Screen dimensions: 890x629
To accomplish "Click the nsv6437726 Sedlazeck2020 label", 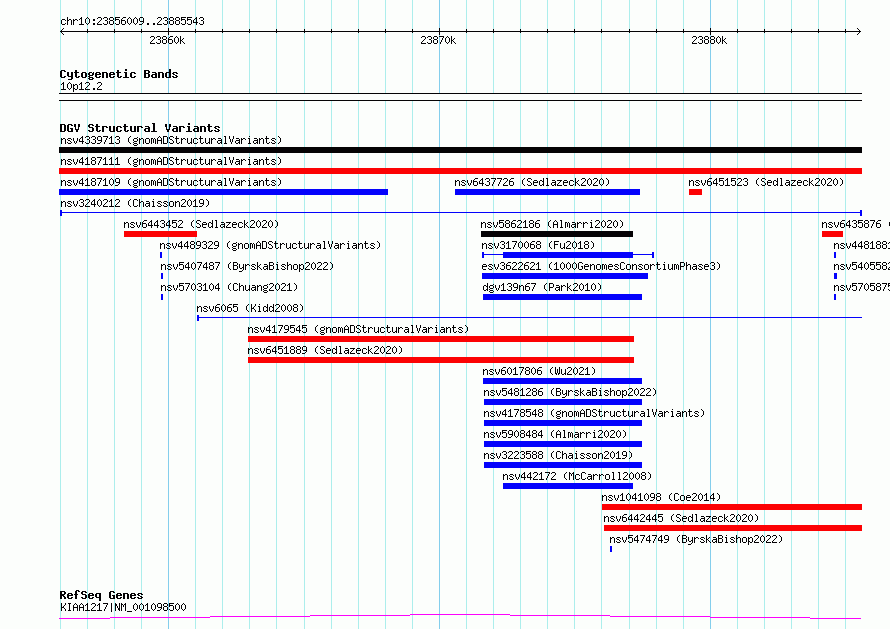I will pyautogui.click(x=532, y=182).
